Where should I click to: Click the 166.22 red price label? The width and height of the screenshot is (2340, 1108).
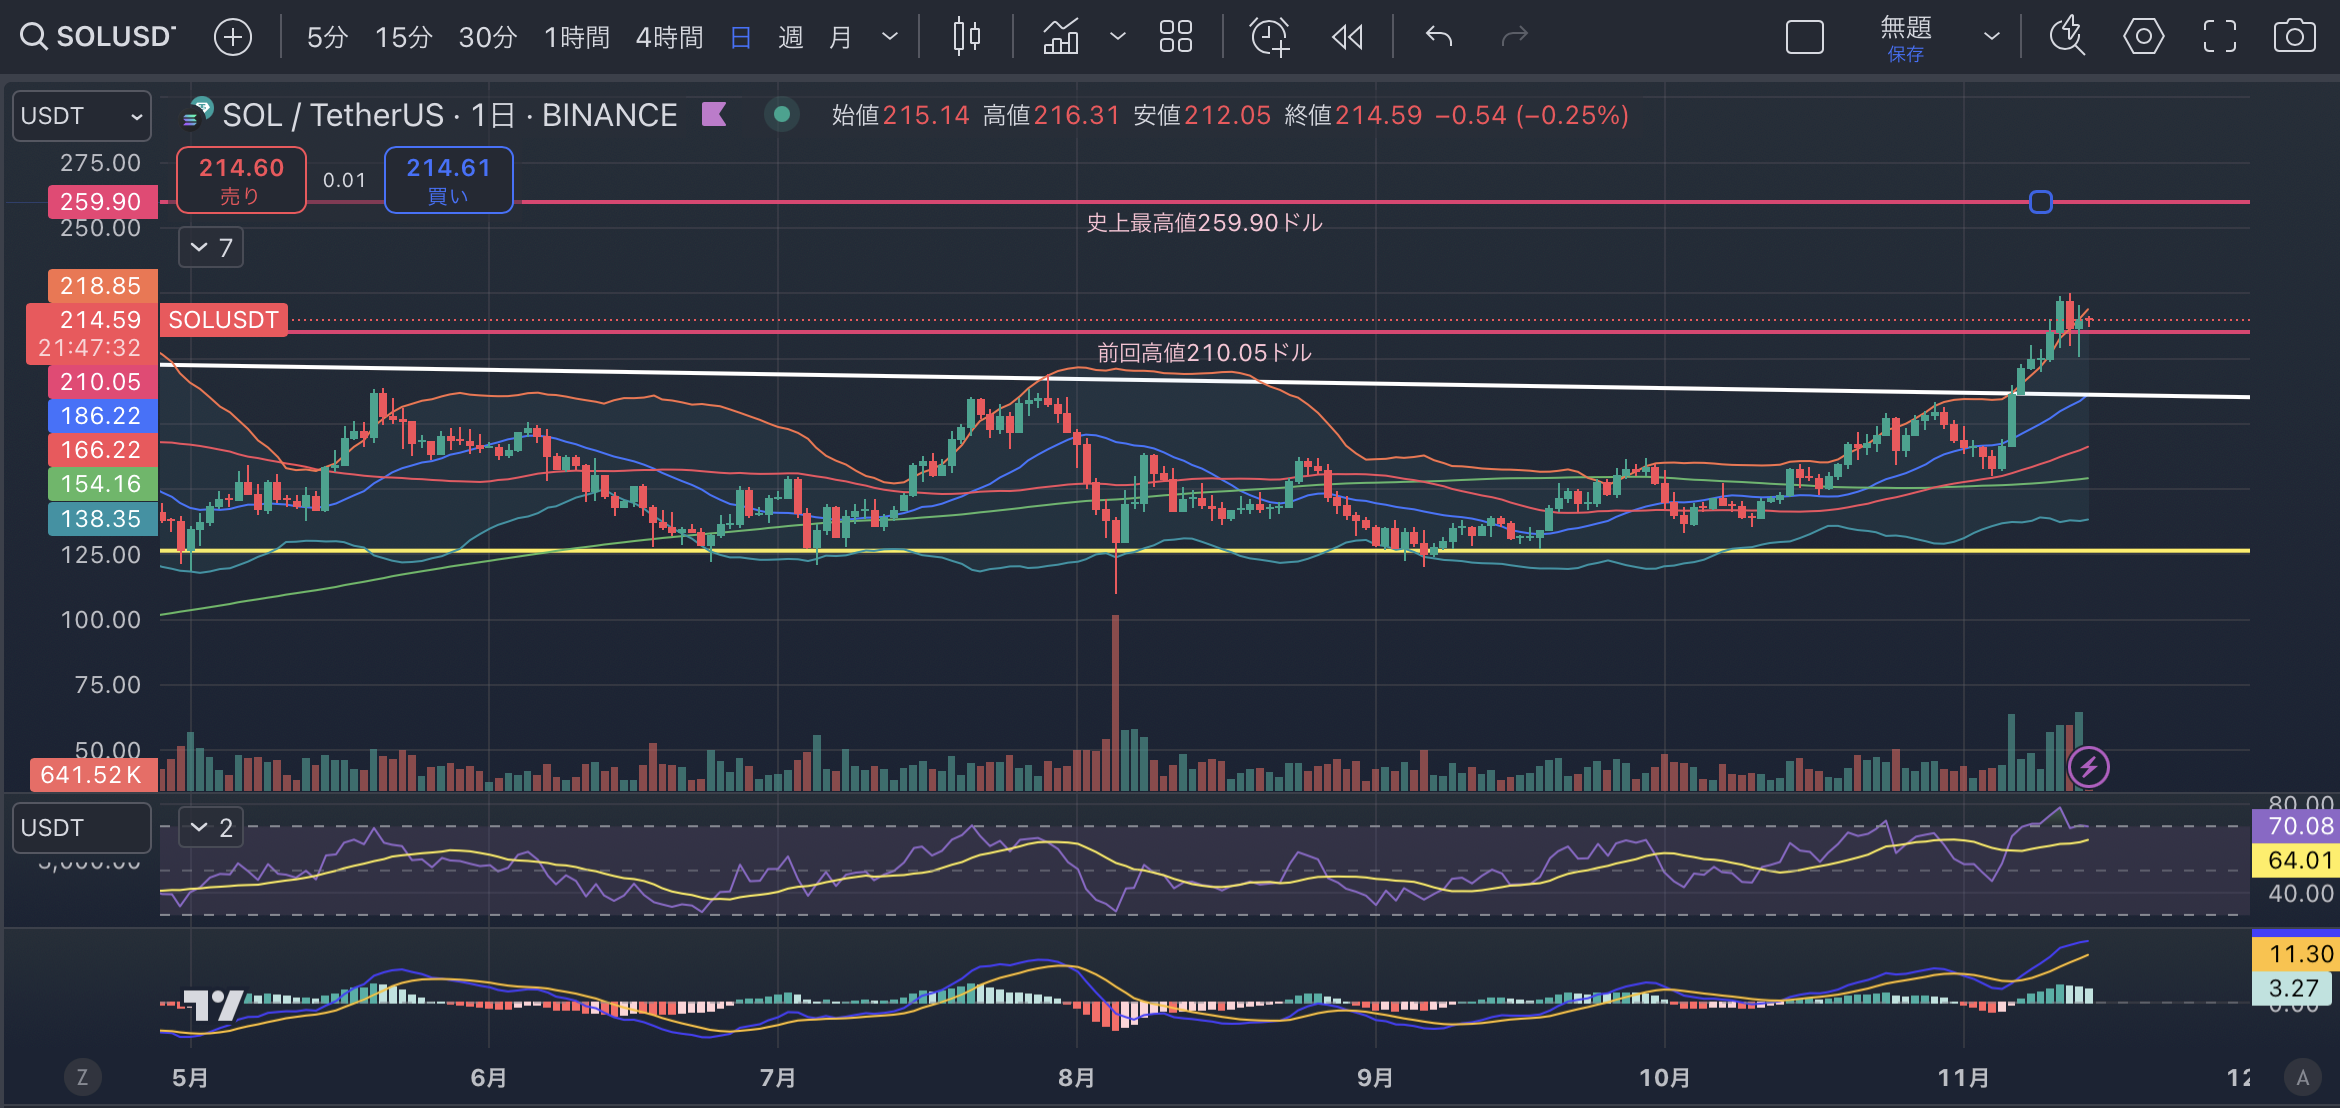pyautogui.click(x=102, y=450)
